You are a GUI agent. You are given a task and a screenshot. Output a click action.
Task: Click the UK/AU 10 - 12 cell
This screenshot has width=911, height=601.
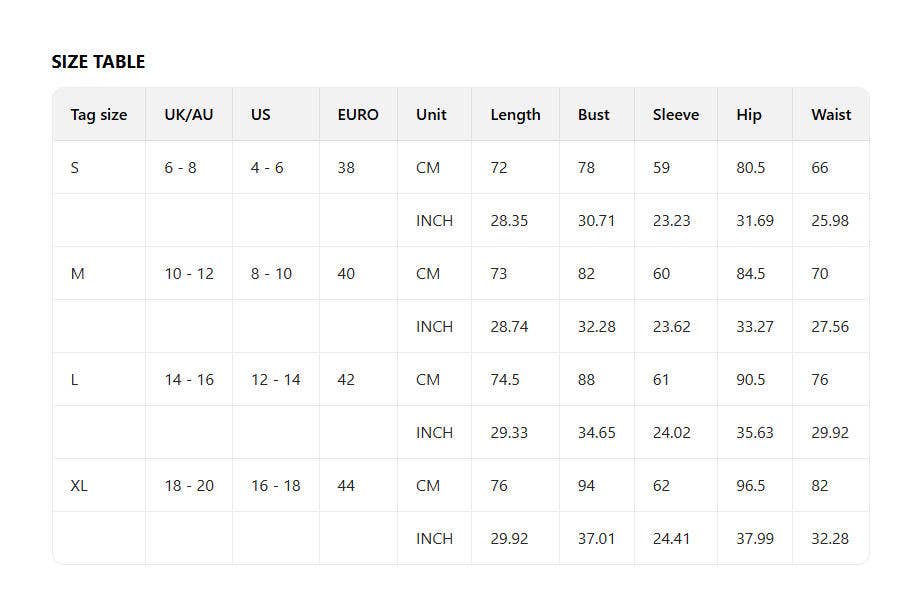coord(189,274)
